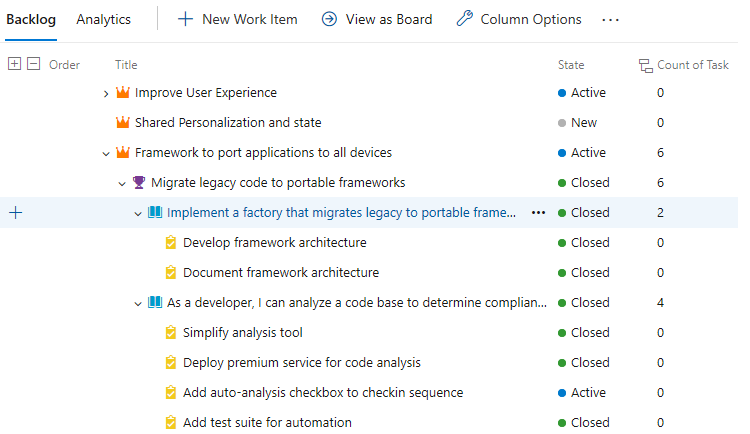Click the View as Board arrow icon
Screen dimensions: 750x434
pyautogui.click(x=329, y=19)
